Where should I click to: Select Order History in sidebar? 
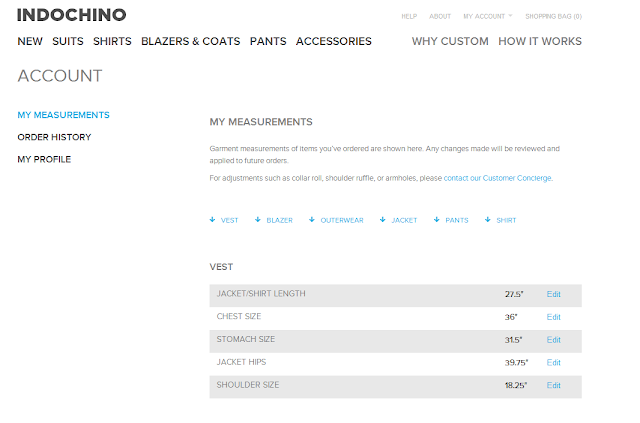tap(54, 137)
